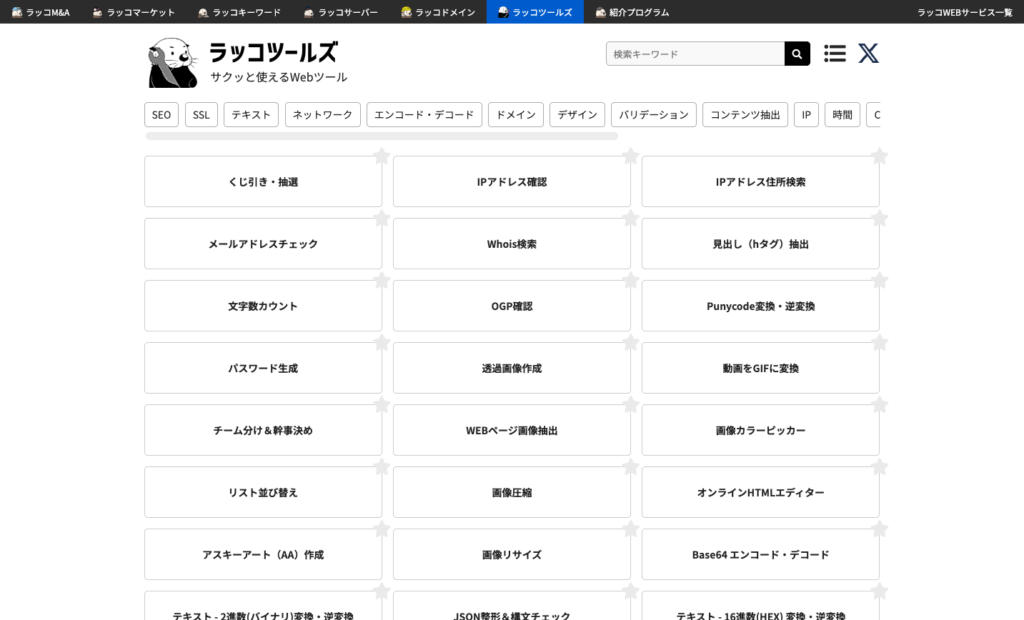
Task: Favorite star on Base64 エンコード・デコード card
Action: (879, 529)
